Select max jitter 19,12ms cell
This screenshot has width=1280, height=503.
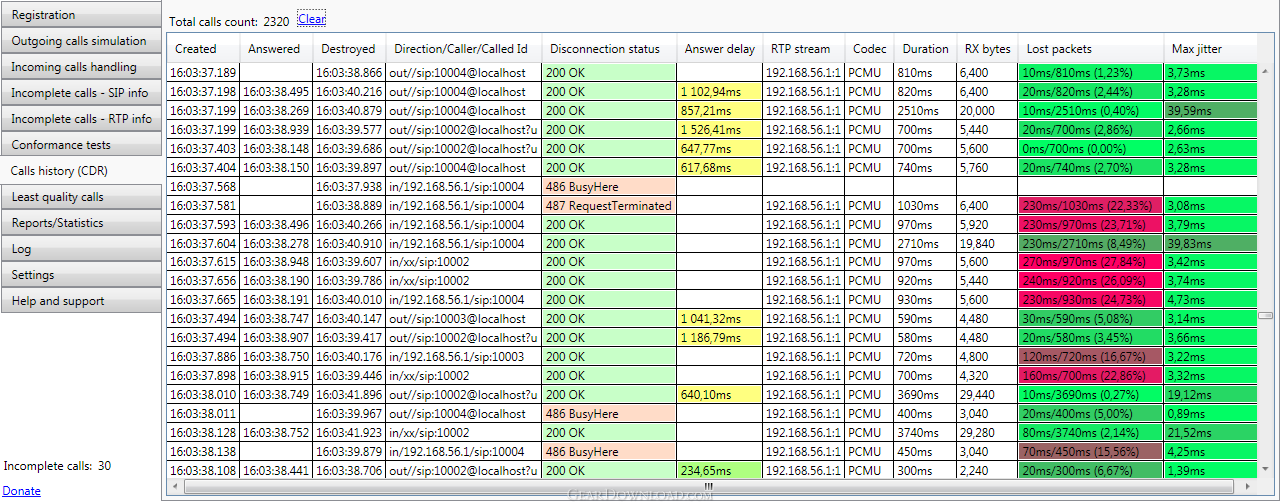coord(1210,394)
